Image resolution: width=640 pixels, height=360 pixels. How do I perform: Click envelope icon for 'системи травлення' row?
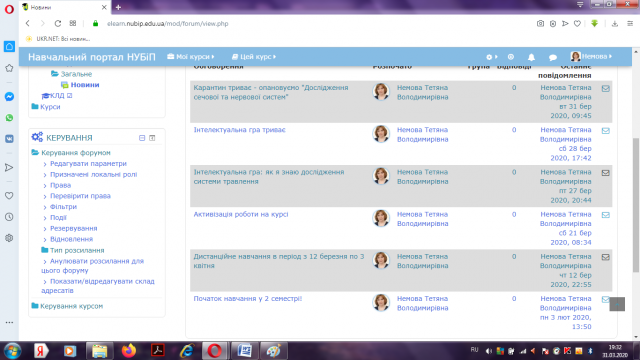(606, 173)
